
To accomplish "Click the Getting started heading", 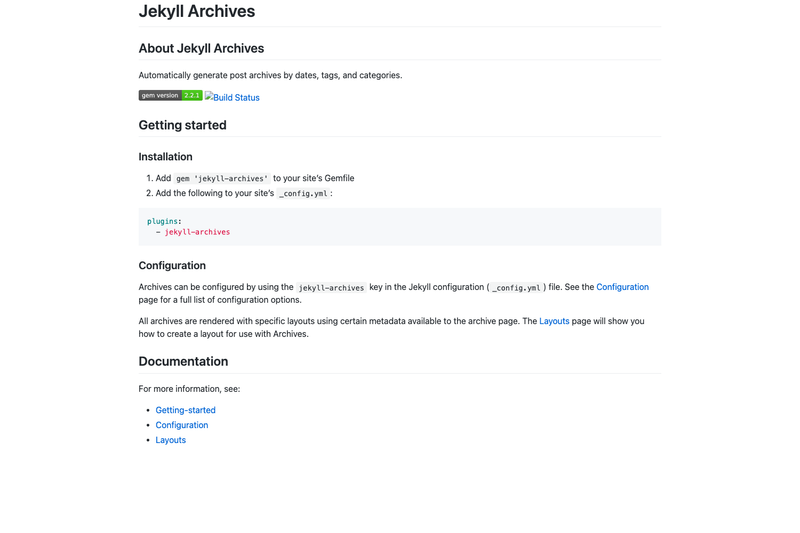I will tap(182, 125).
